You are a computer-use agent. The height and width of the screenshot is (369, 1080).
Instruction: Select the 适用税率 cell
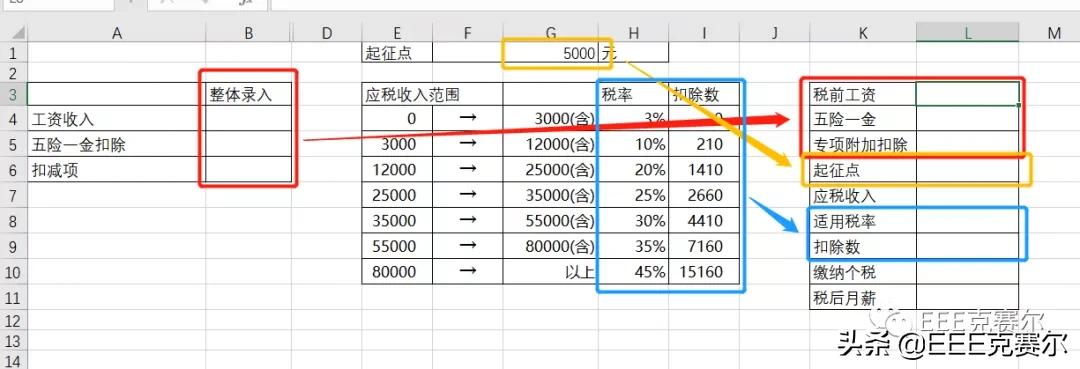point(863,221)
